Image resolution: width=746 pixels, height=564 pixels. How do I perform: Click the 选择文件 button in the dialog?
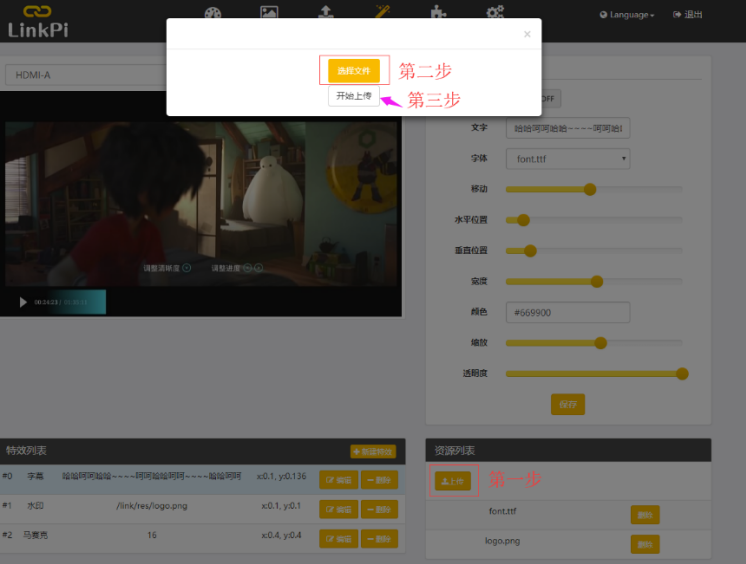pos(353,71)
